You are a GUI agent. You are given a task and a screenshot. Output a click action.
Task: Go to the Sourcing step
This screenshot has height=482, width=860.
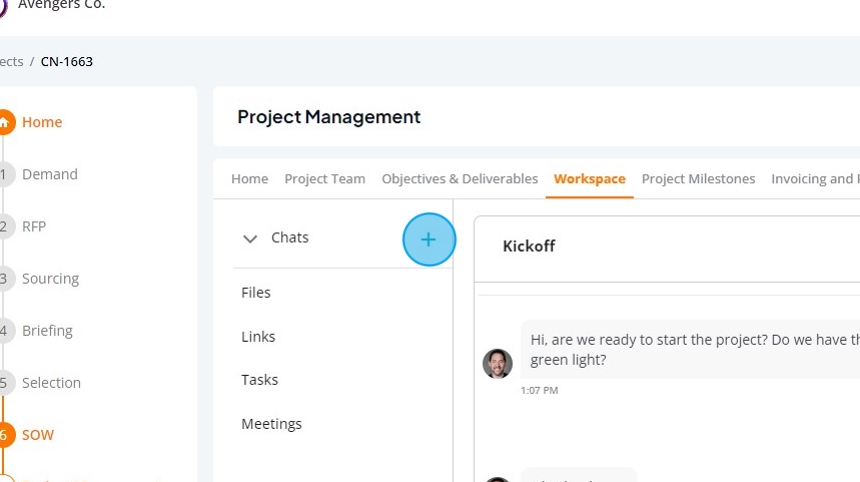50,279
